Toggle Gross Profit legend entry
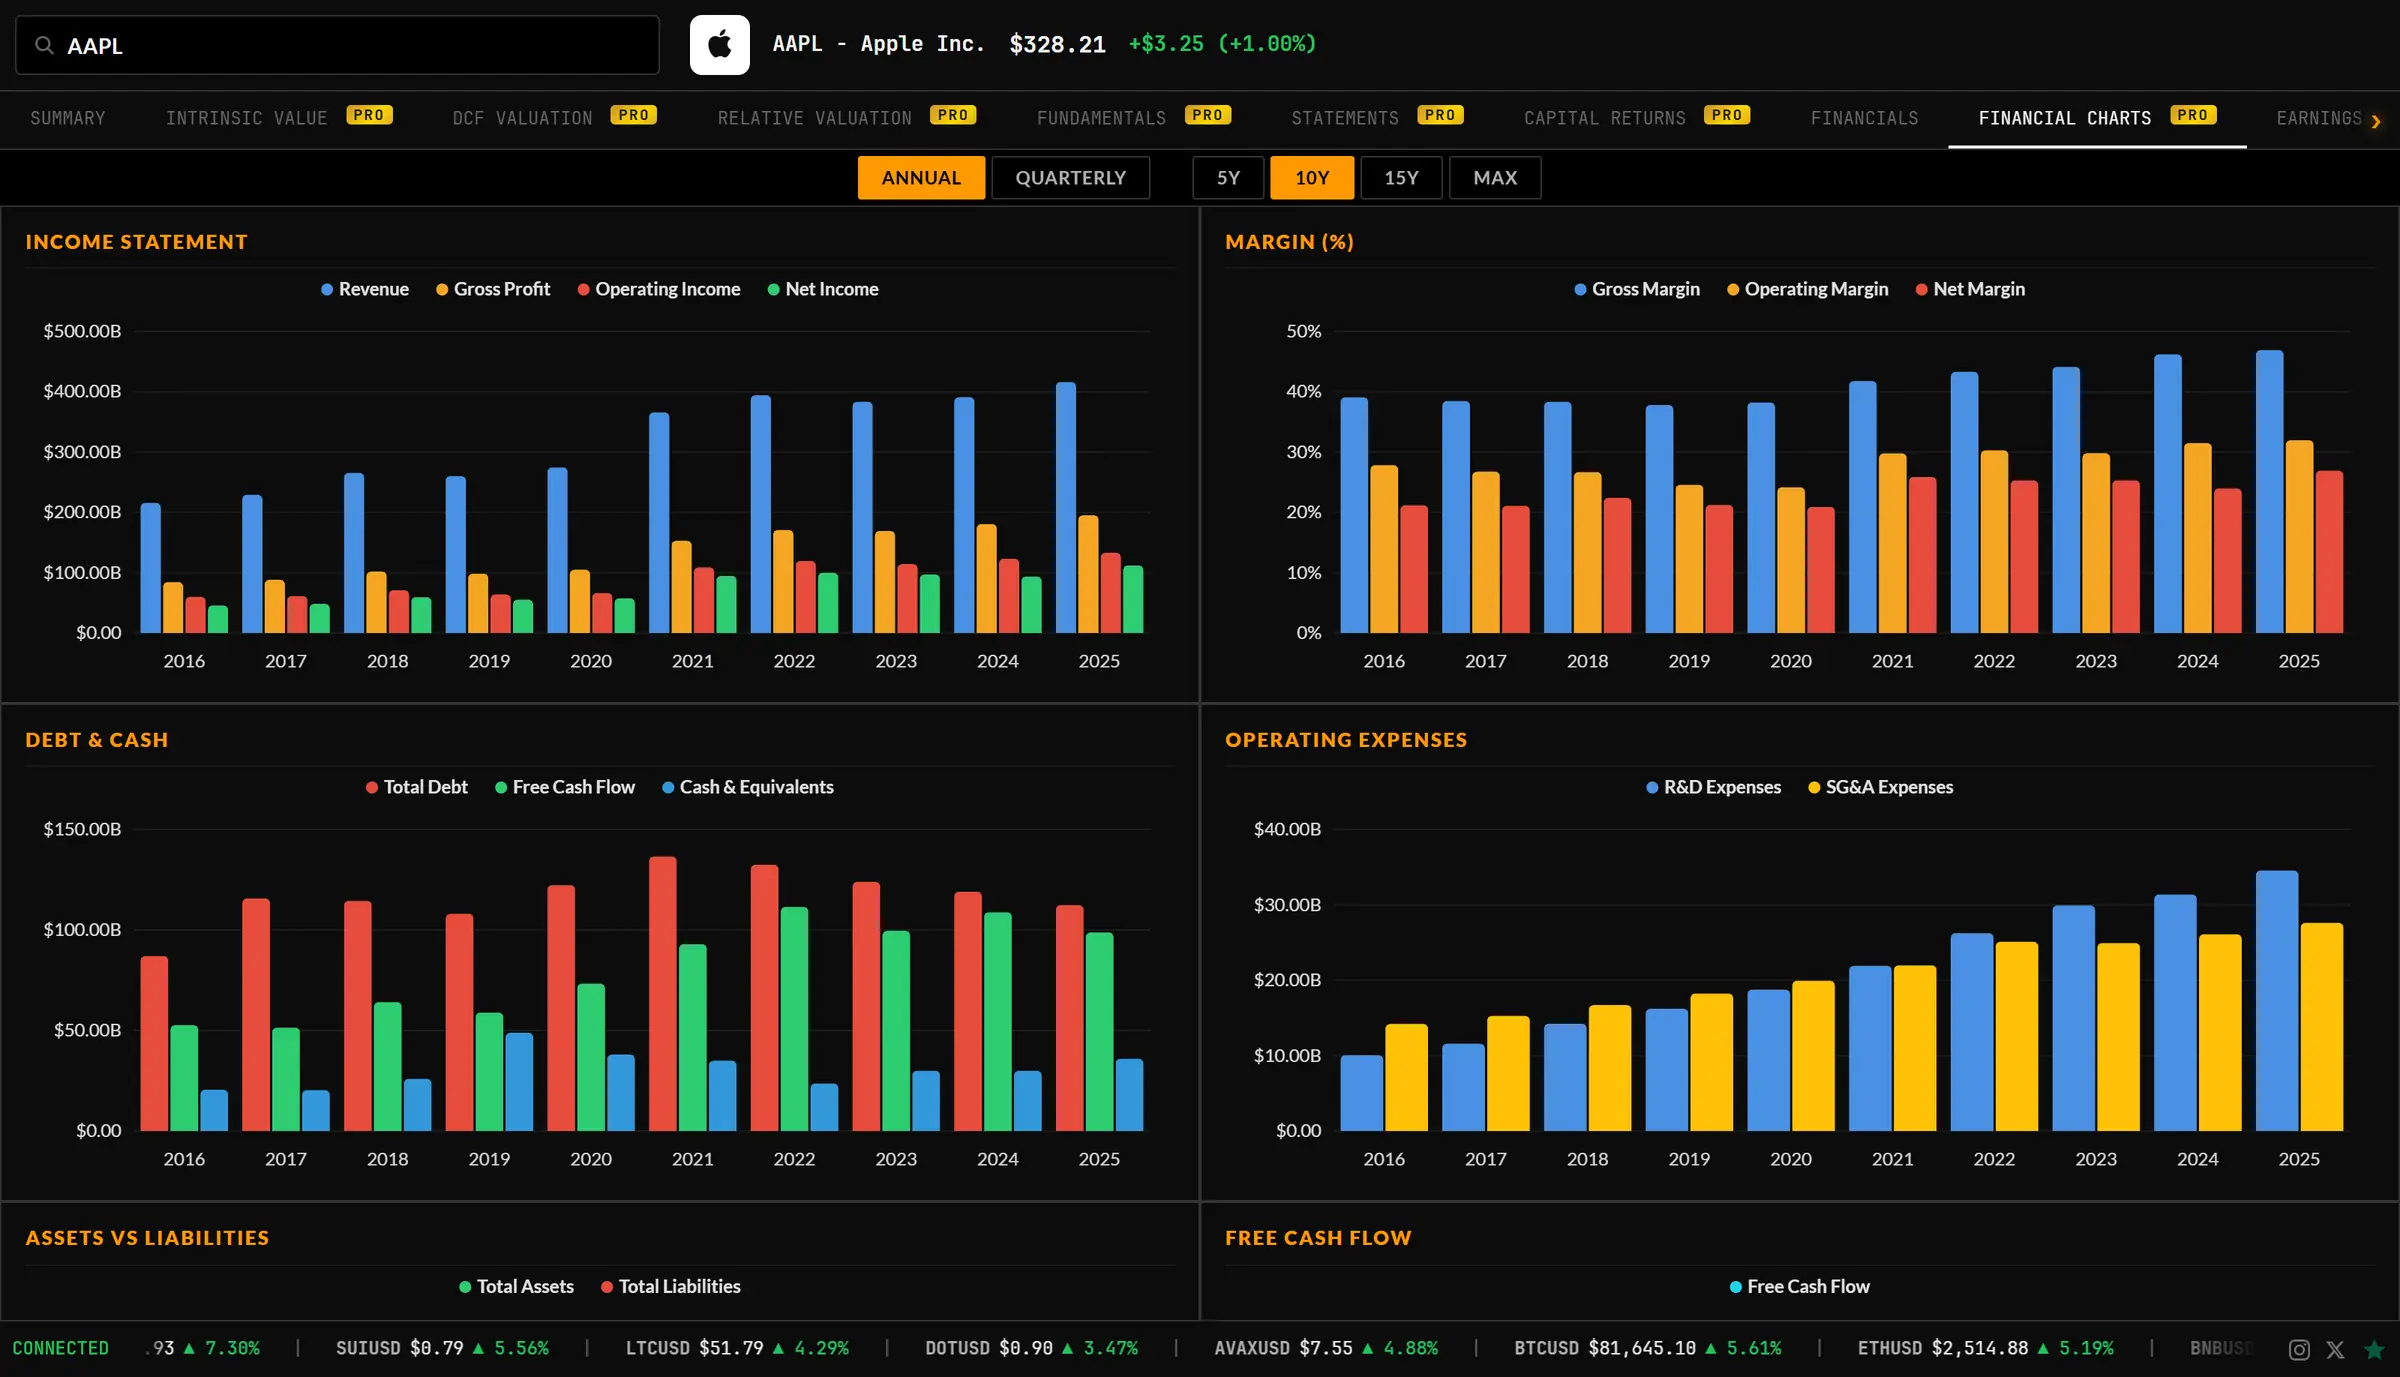The height and width of the screenshot is (1377, 2400). point(493,289)
